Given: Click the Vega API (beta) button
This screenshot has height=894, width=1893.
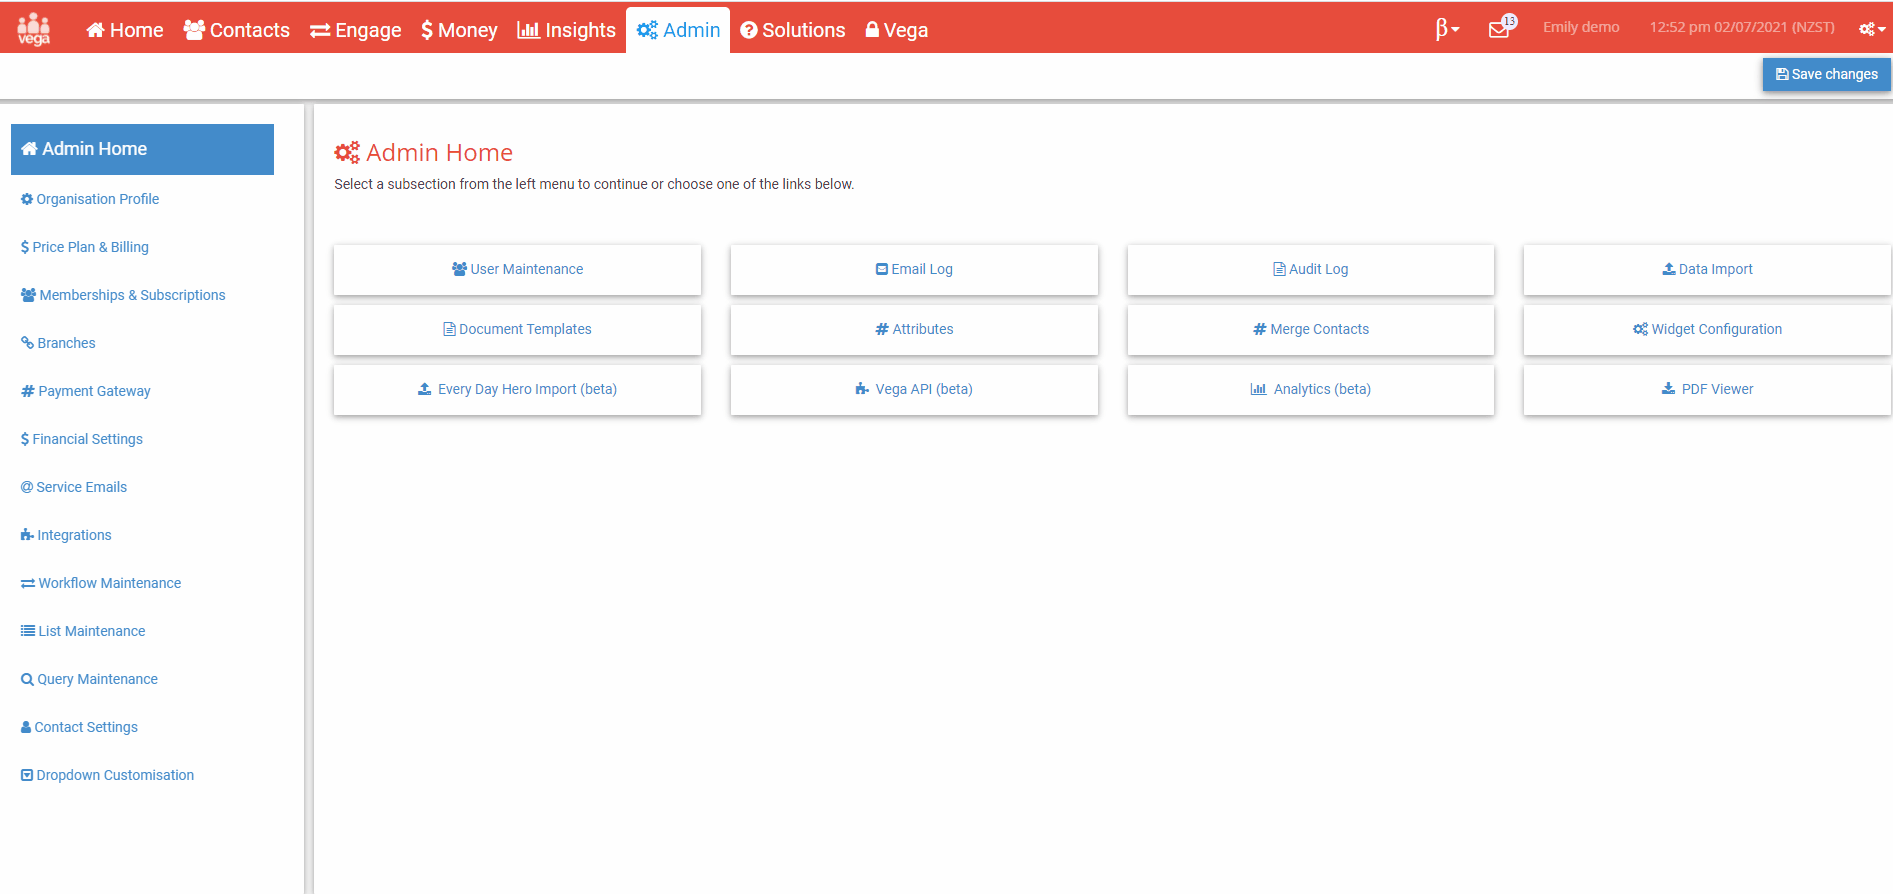Looking at the screenshot, I should 914,389.
